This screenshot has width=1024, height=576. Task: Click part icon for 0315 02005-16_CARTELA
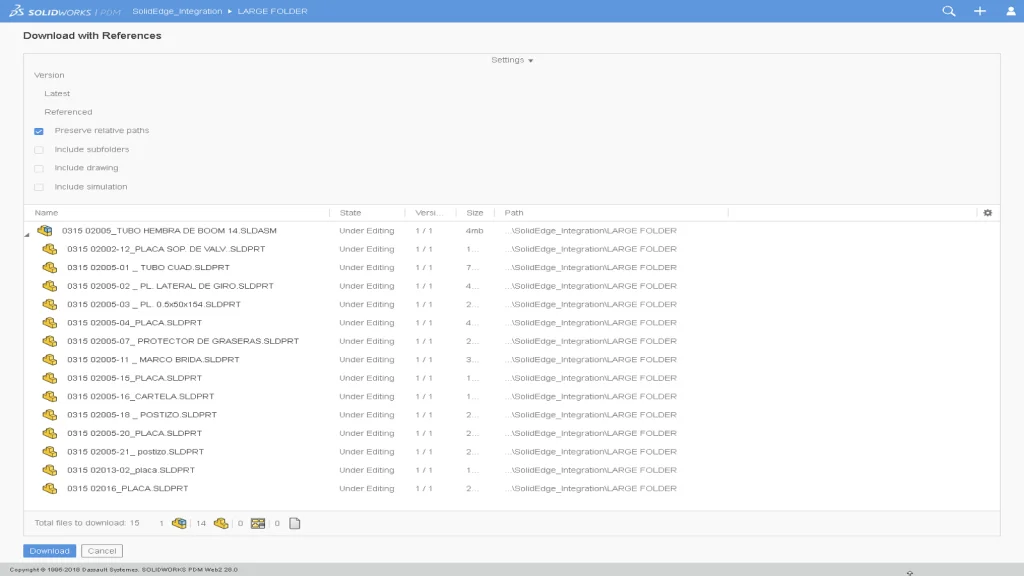pyautogui.click(x=50, y=397)
